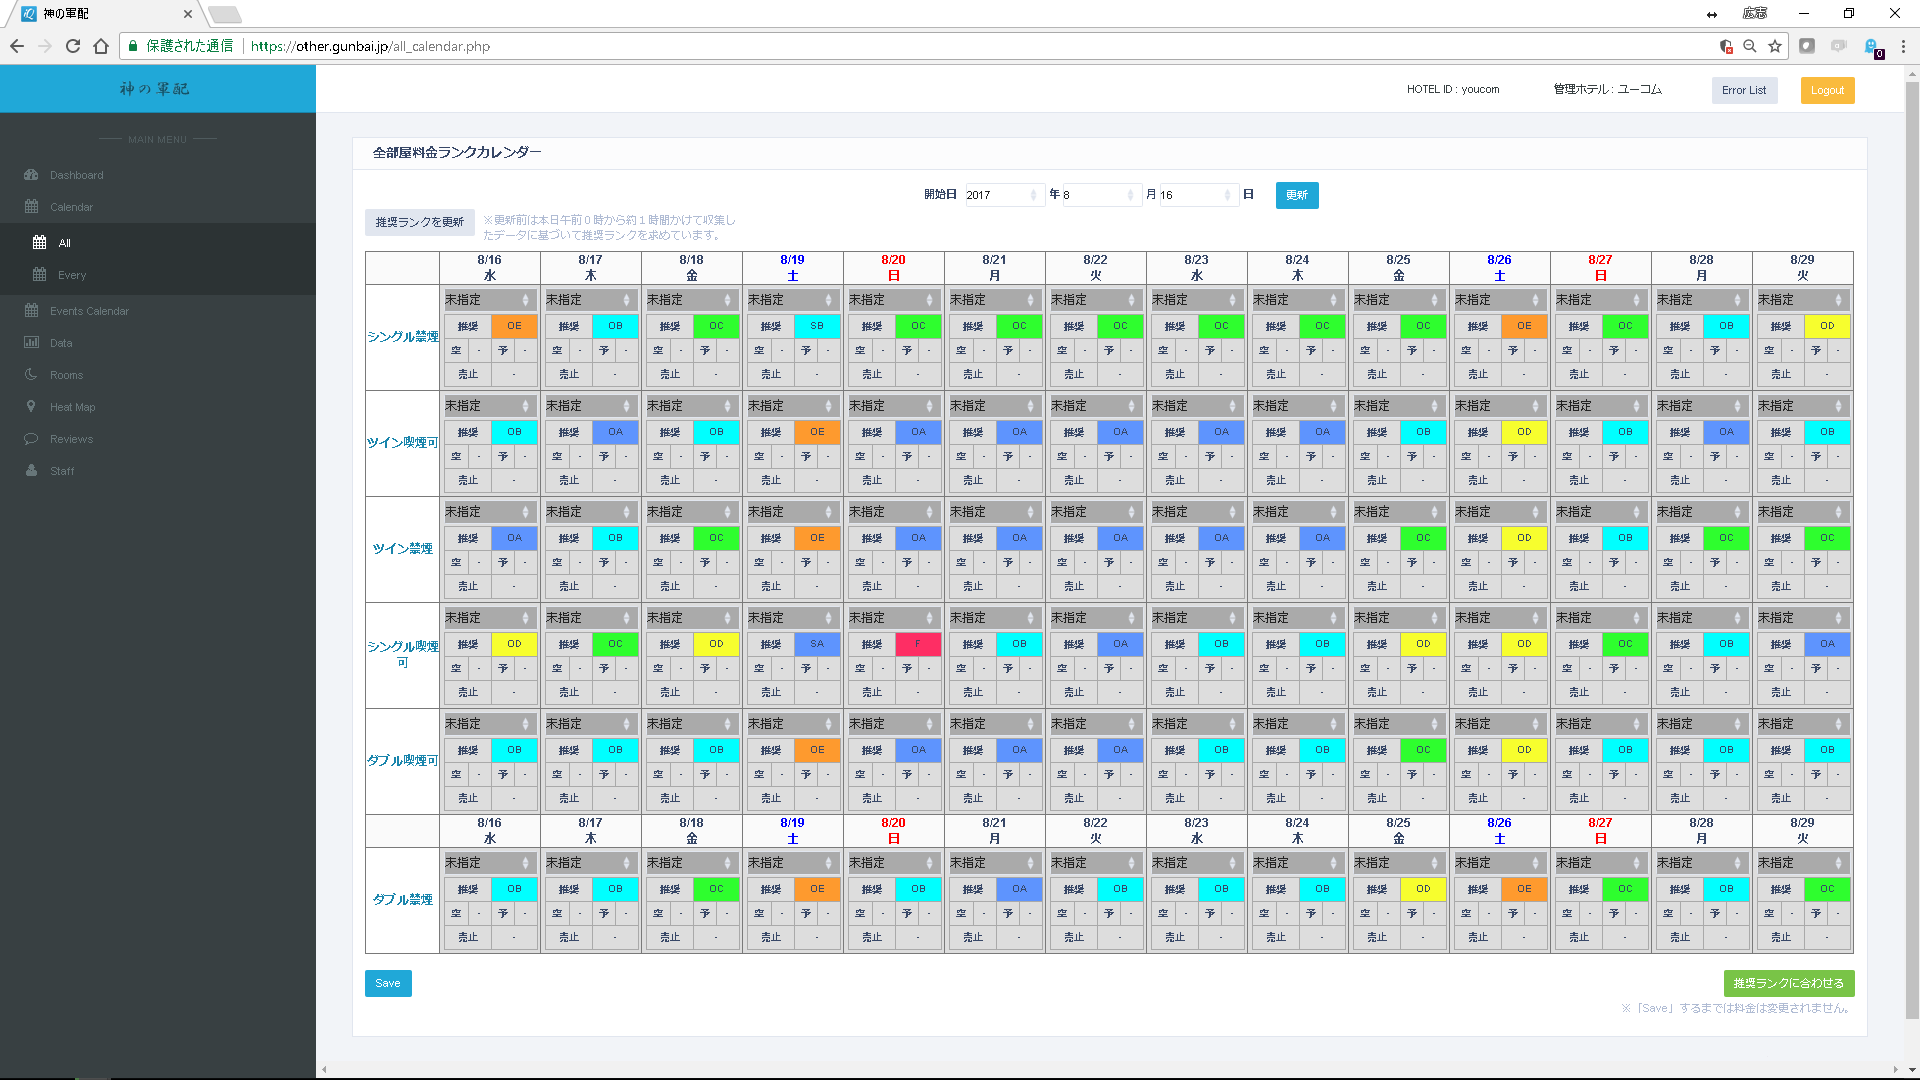Click the orange Logout button
The height and width of the screenshot is (1080, 1920).
coord(1827,90)
